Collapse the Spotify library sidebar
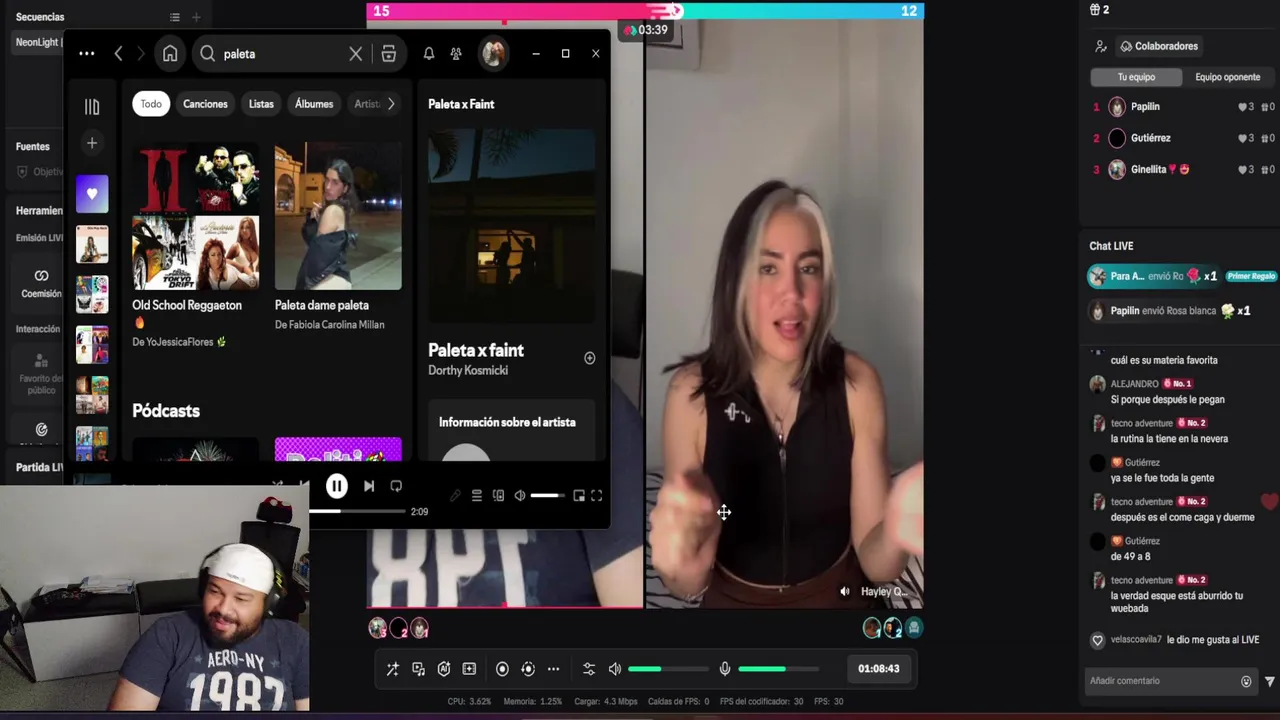The width and height of the screenshot is (1280, 720). [x=92, y=107]
